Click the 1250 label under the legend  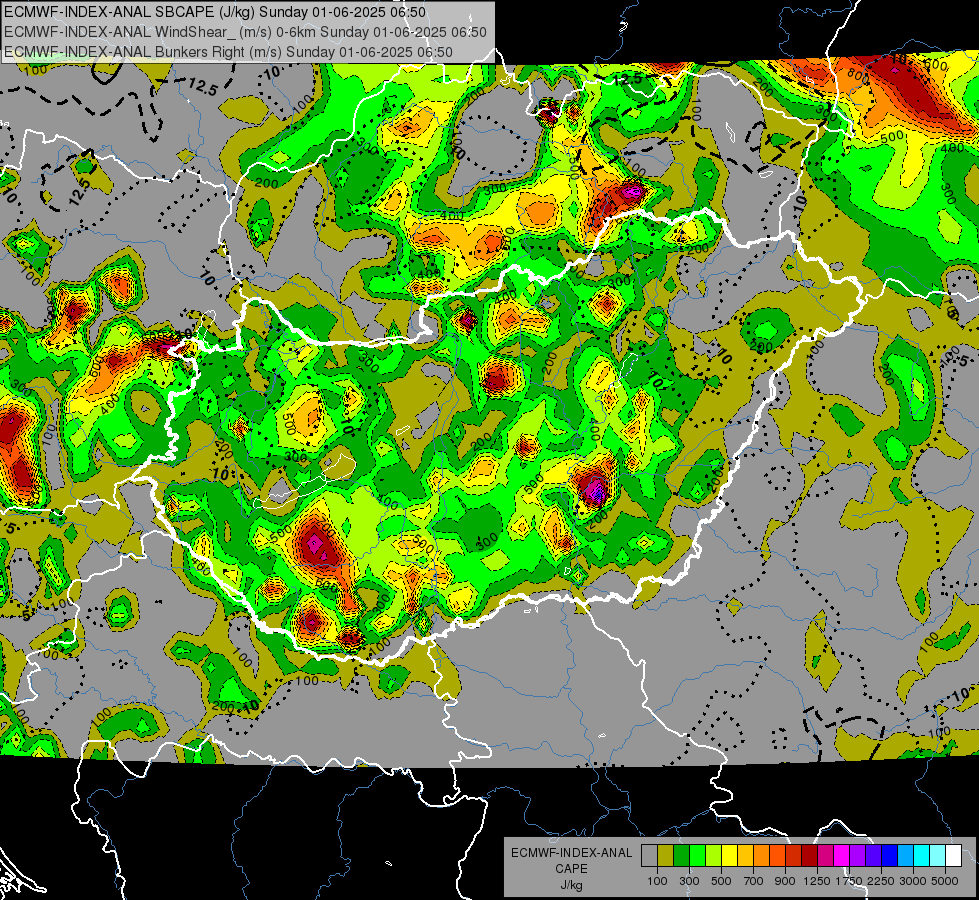pyautogui.click(x=817, y=881)
